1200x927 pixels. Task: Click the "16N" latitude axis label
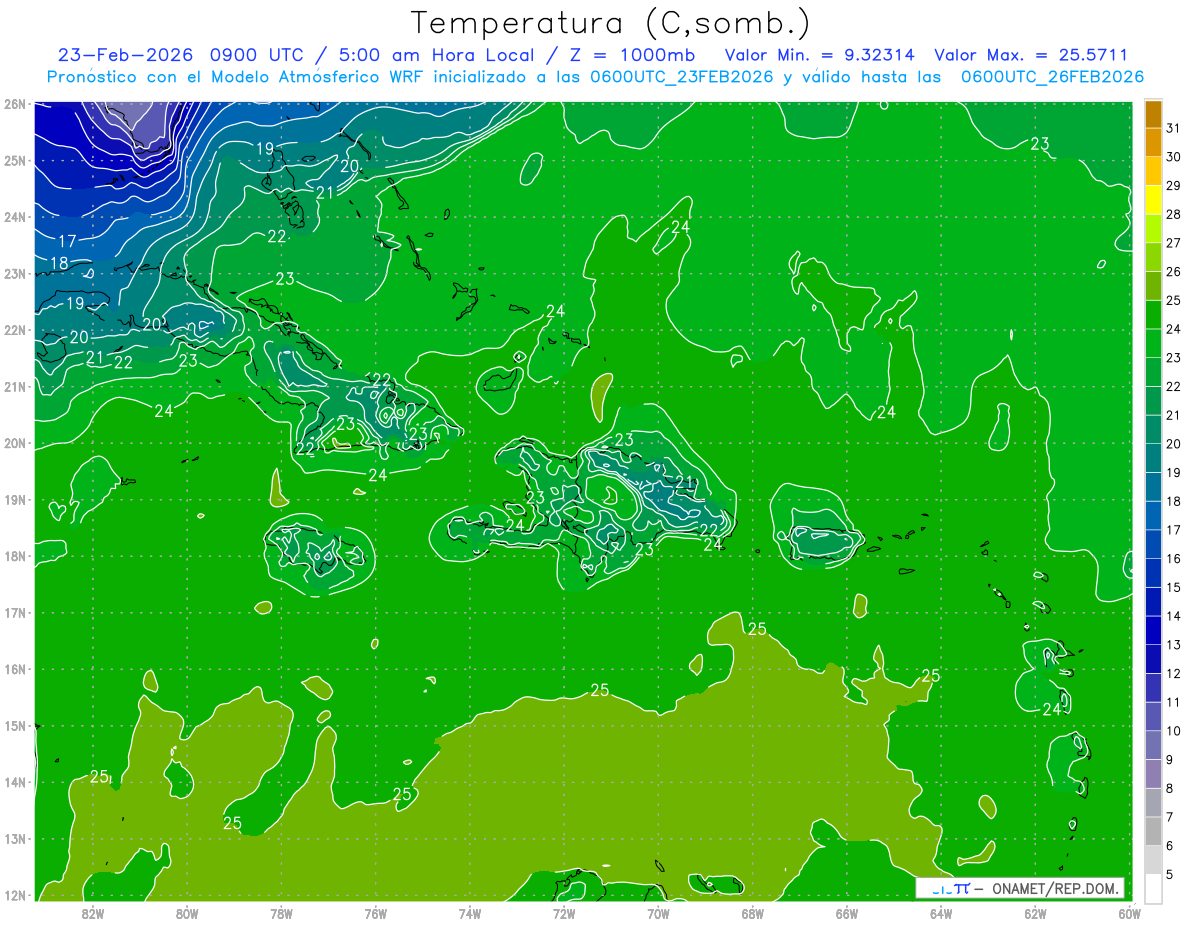pyautogui.click(x=14, y=669)
